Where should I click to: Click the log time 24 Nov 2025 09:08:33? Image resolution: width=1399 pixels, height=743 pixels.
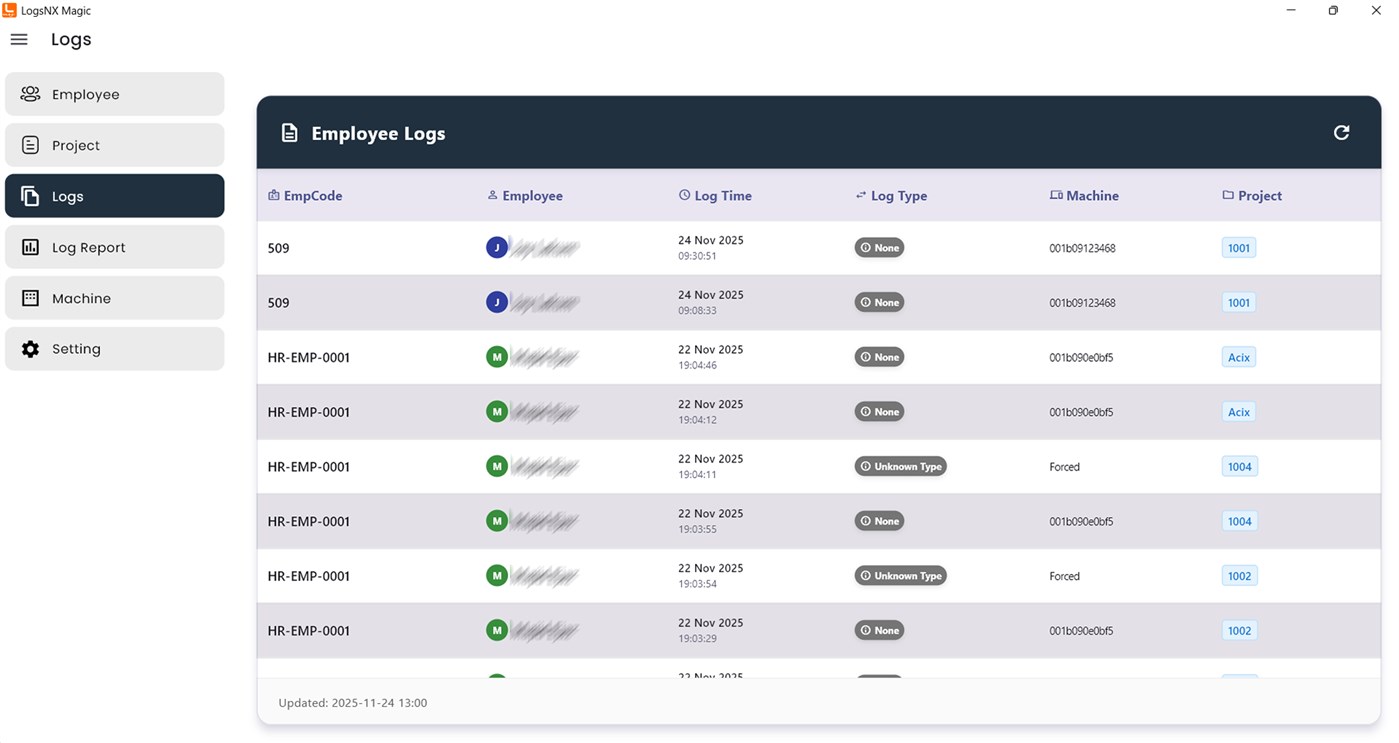(x=711, y=302)
